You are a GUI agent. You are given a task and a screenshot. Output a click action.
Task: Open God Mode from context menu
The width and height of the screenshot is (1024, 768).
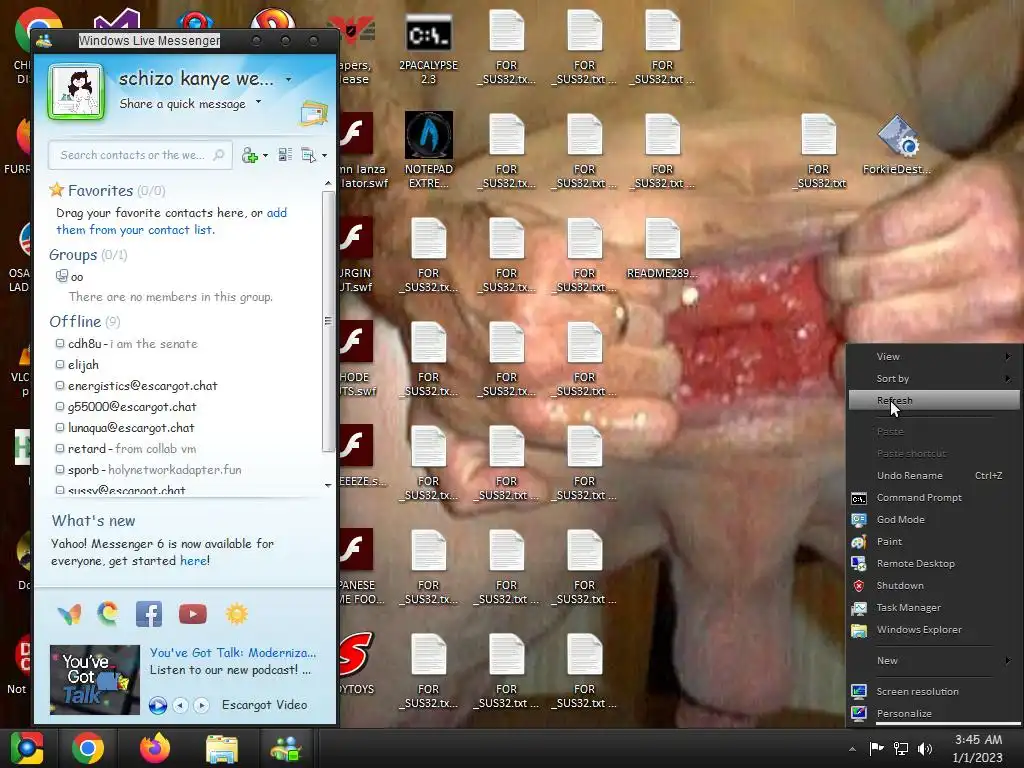click(934, 520)
